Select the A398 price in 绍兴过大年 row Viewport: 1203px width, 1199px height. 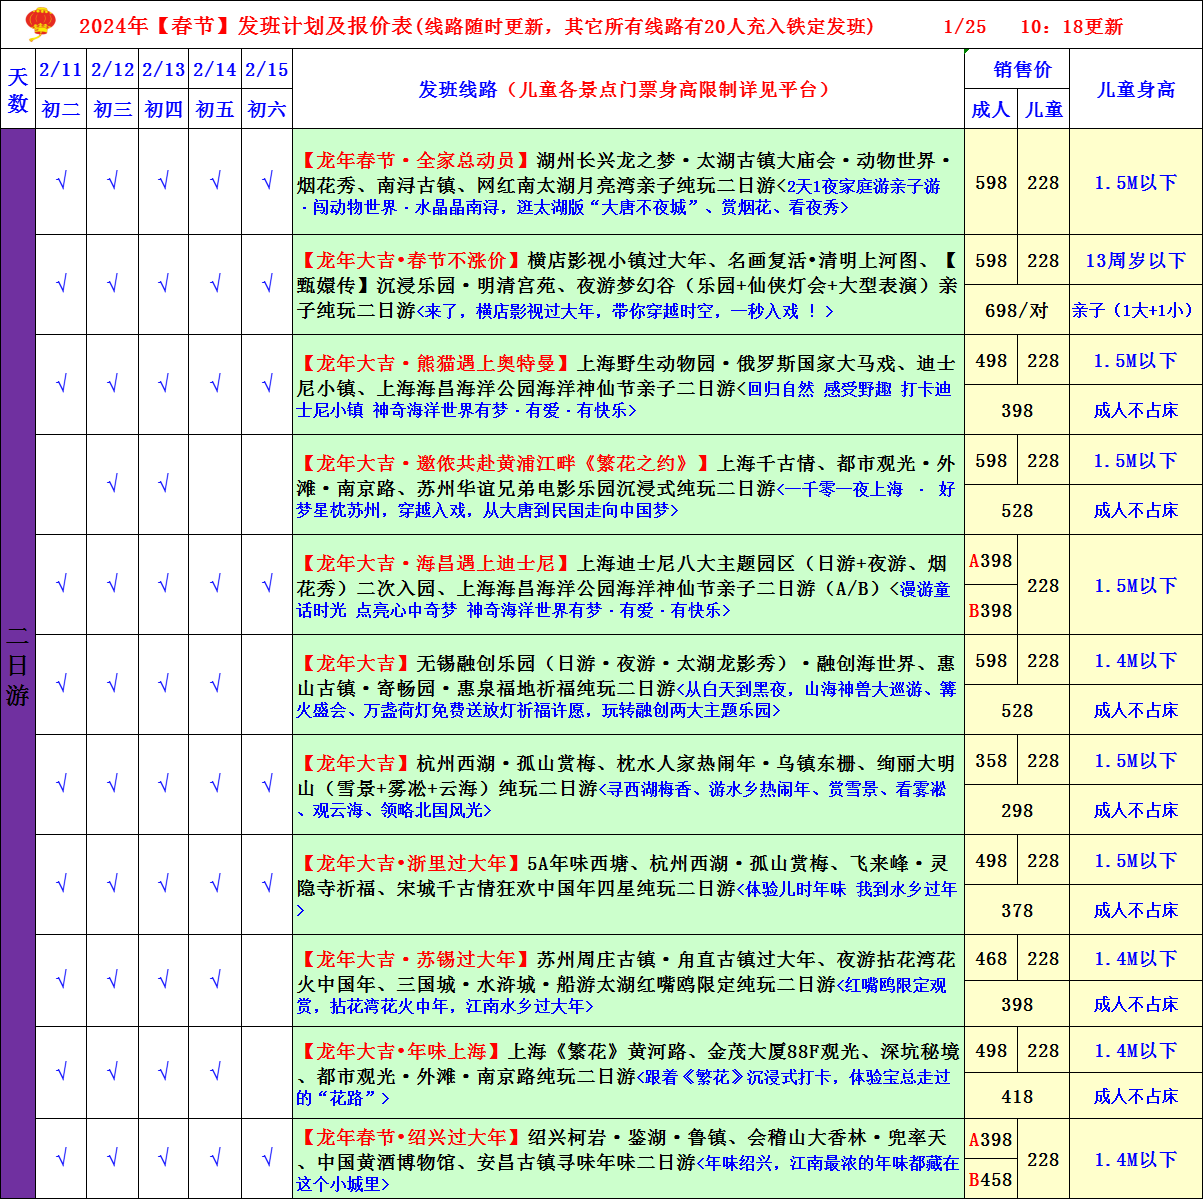[991, 1140]
